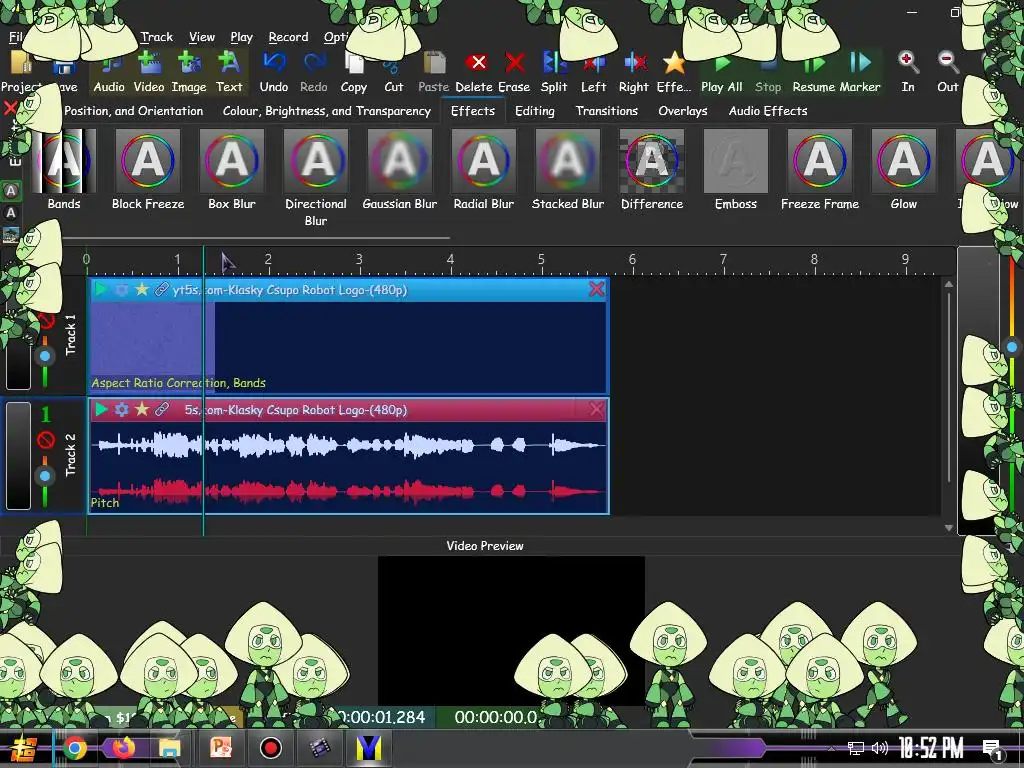Mute Track 2 with the red circle
The width and height of the screenshot is (1024, 768).
tap(46, 440)
